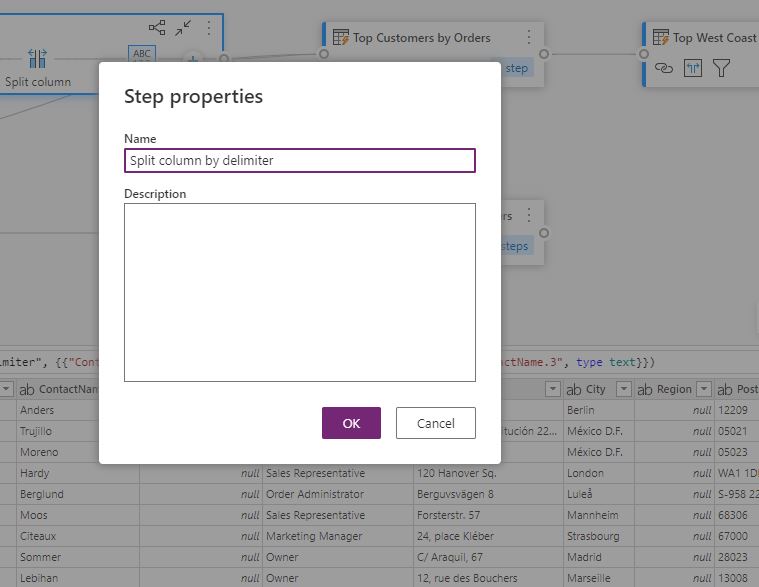This screenshot has height=587, width=759.
Task: Click the choose columns step icon
Action: pyautogui.click(x=693, y=68)
